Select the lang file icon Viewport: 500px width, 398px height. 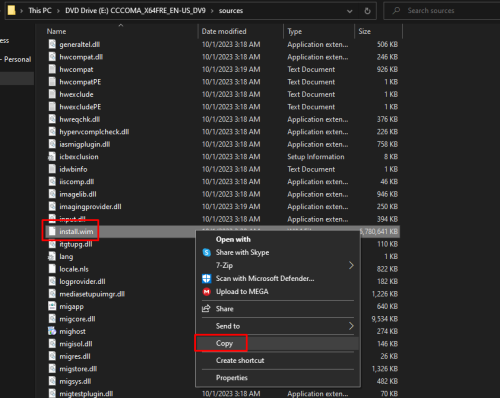coord(52,257)
